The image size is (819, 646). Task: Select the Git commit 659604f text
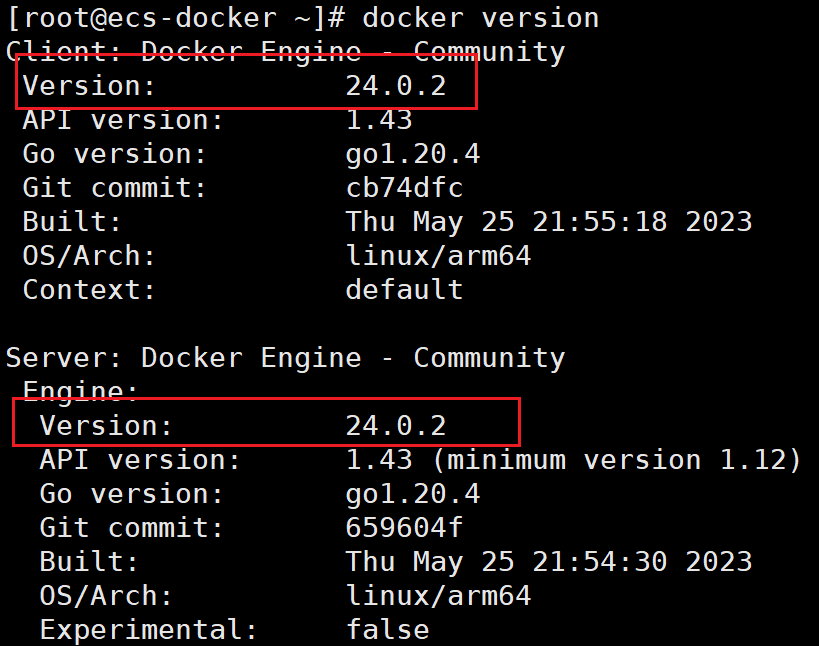(x=404, y=527)
